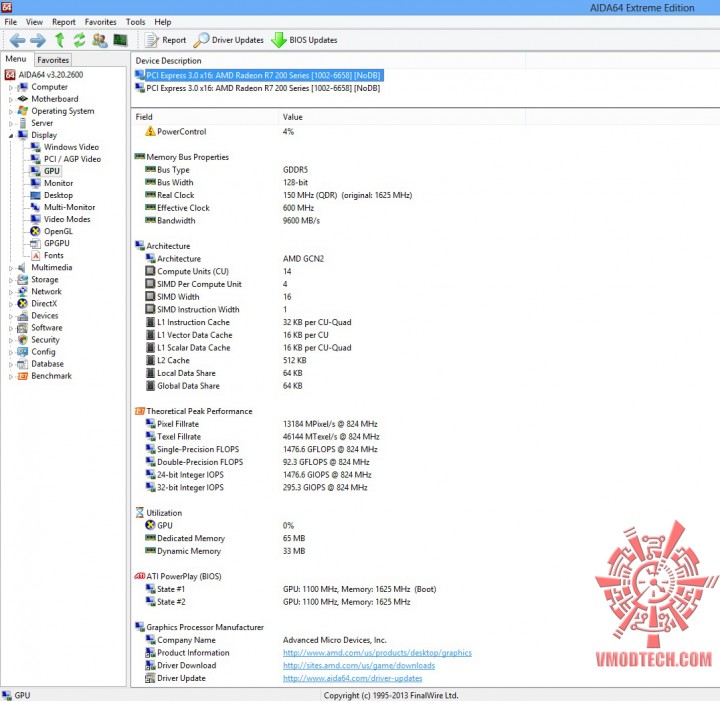Image resolution: width=720 pixels, height=701 pixels.
Task: Switch to the Menu tab in sidebar
Action: 16,59
